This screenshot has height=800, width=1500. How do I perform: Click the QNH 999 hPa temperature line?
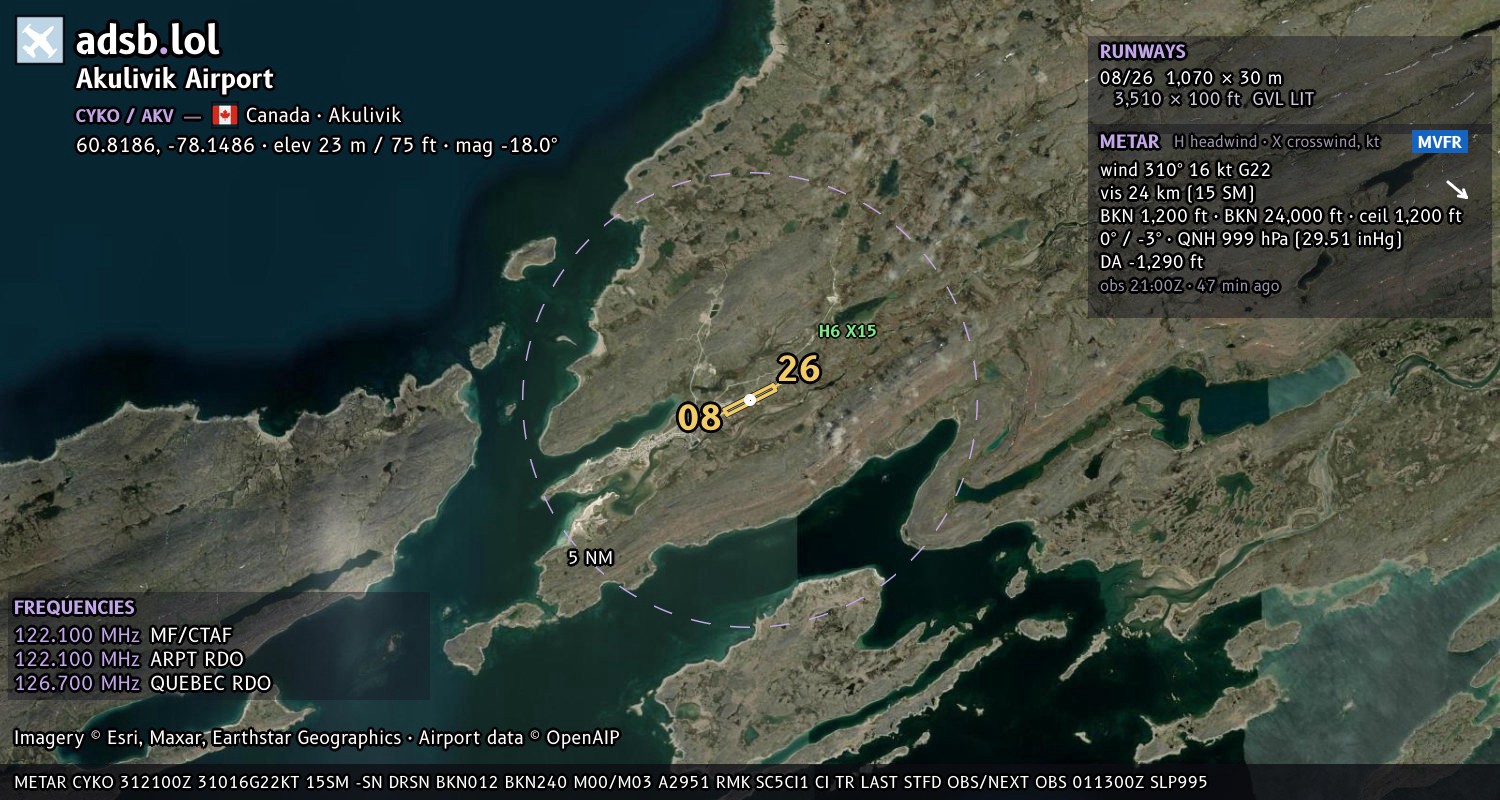1251,239
